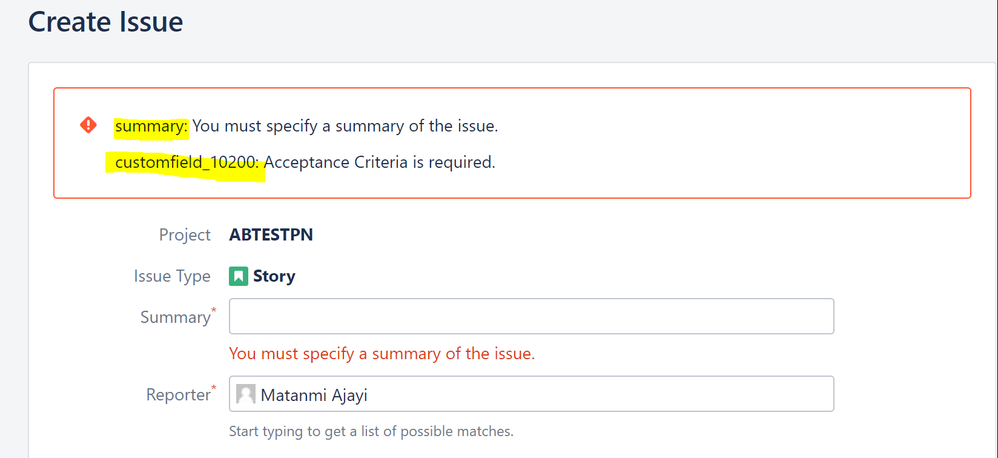Click the reporter avatar icon

pos(246,394)
